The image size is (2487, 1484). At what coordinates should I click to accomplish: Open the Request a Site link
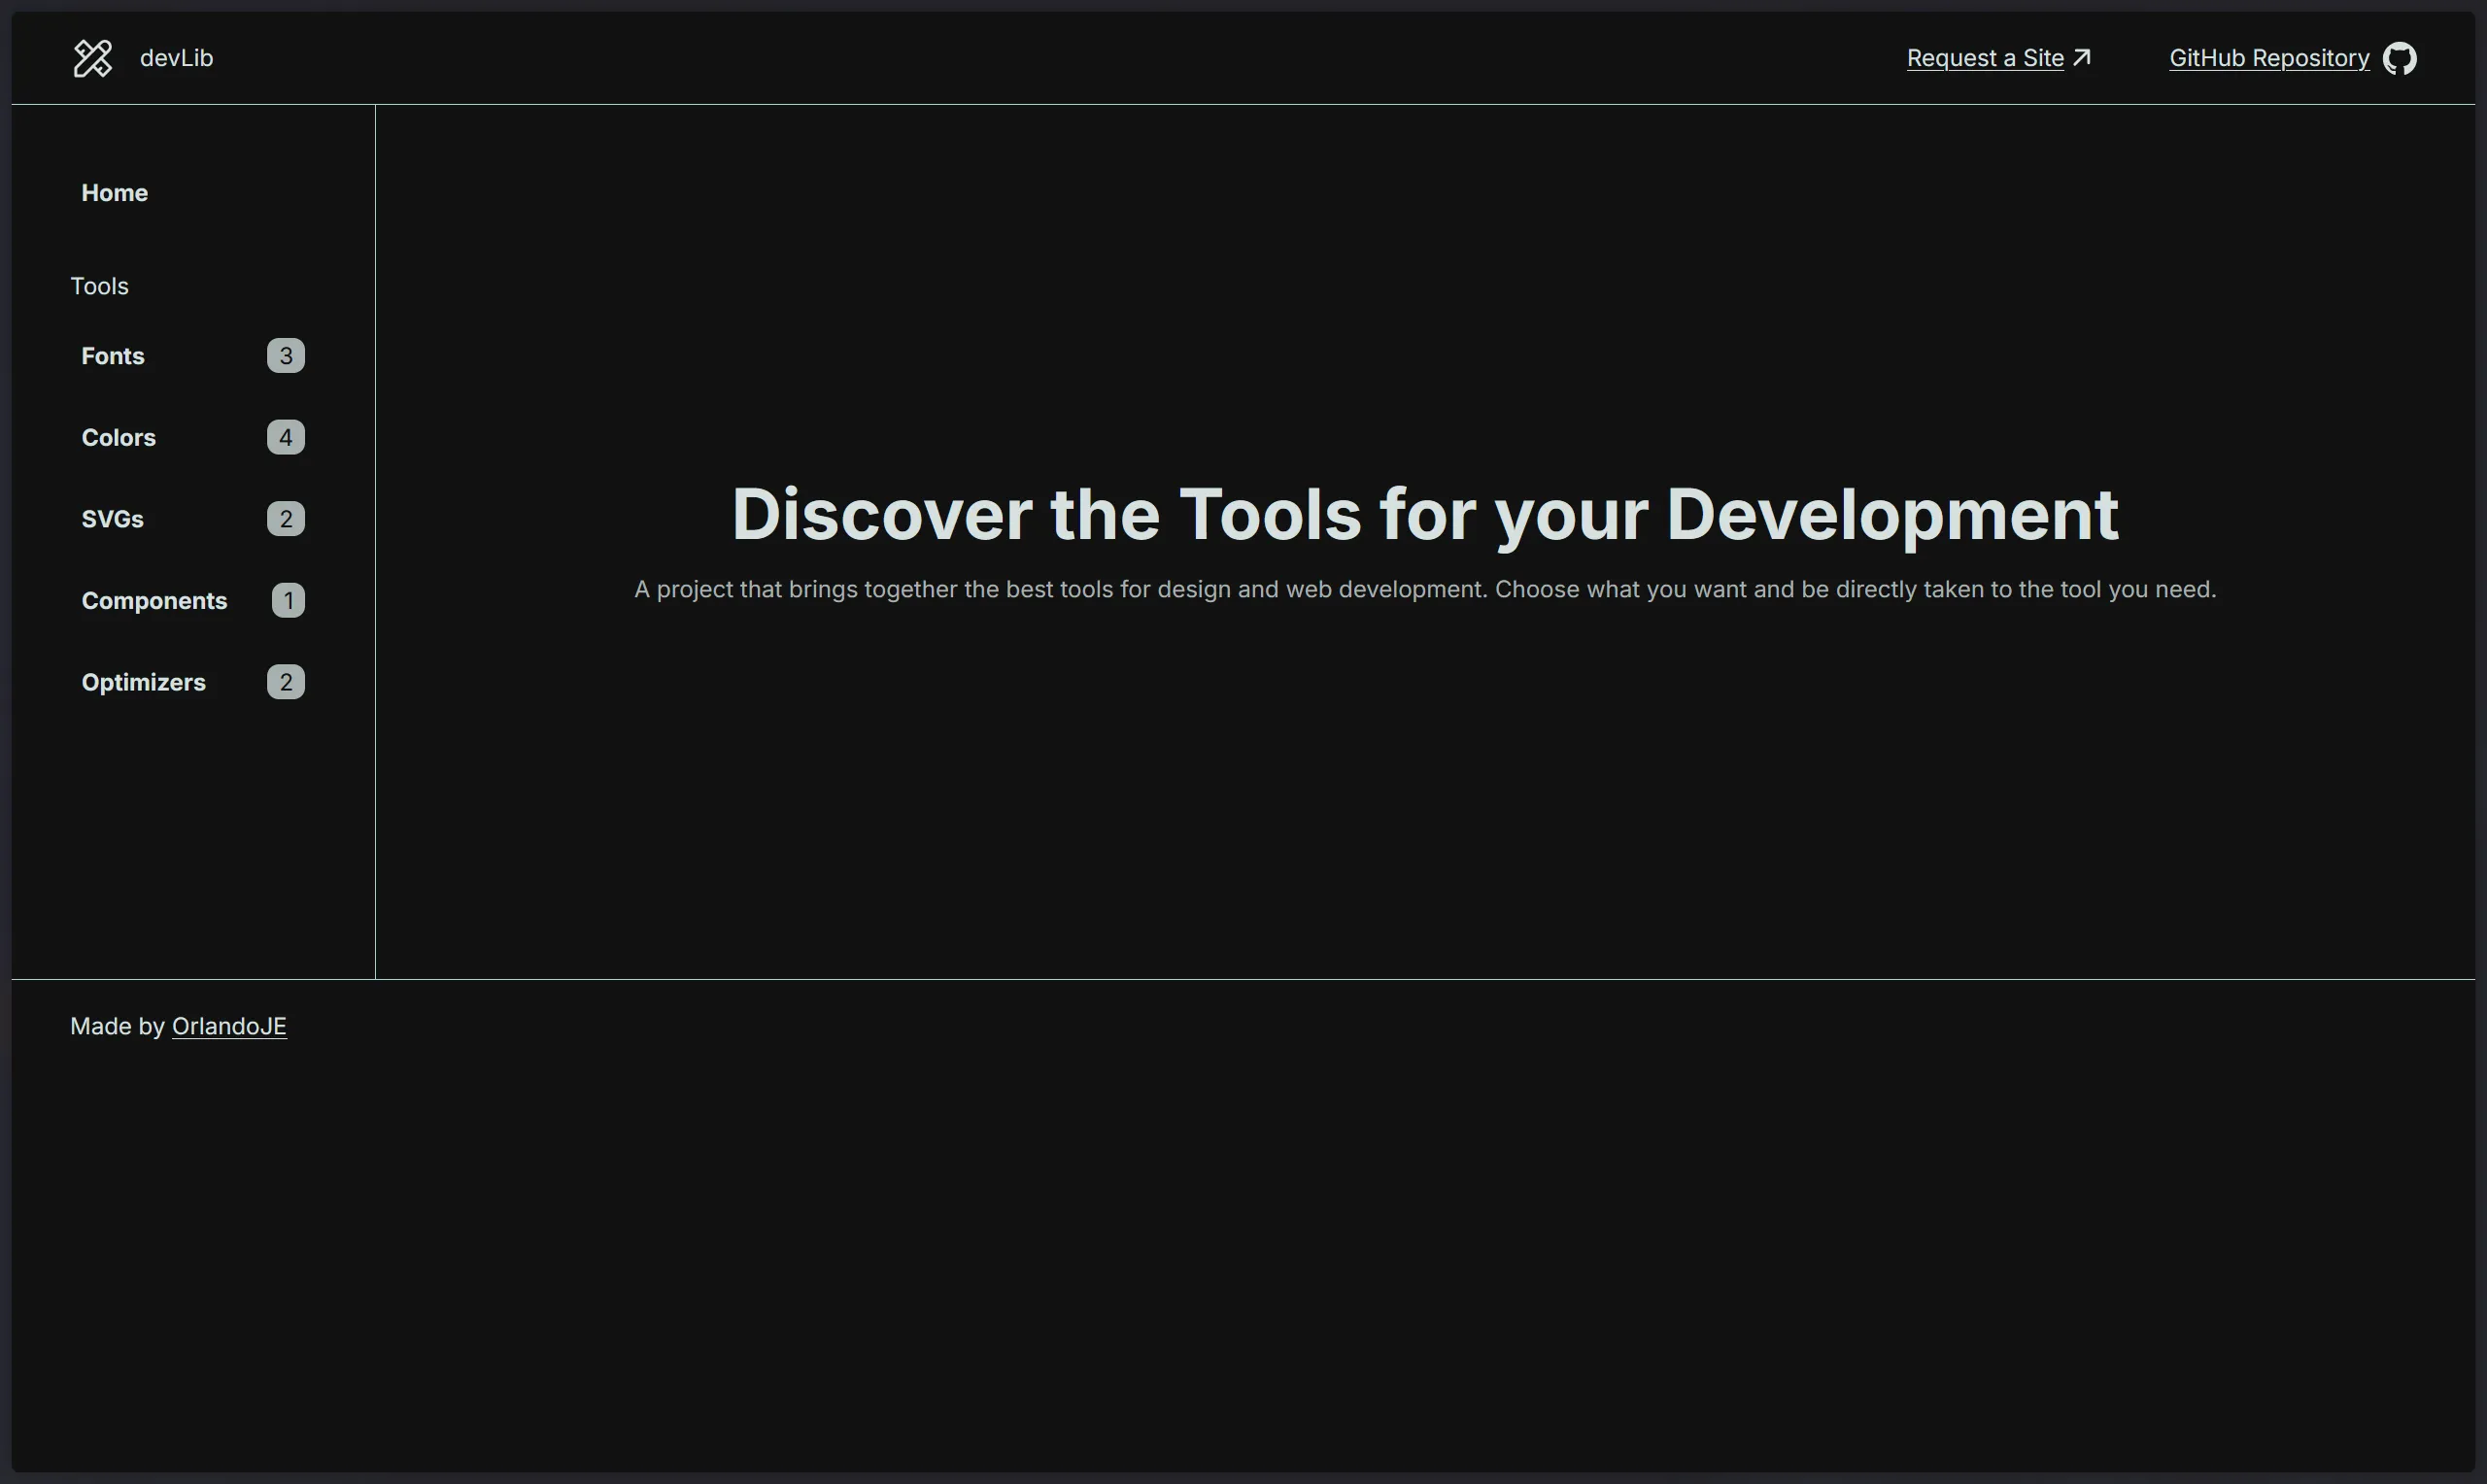[x=1984, y=57]
